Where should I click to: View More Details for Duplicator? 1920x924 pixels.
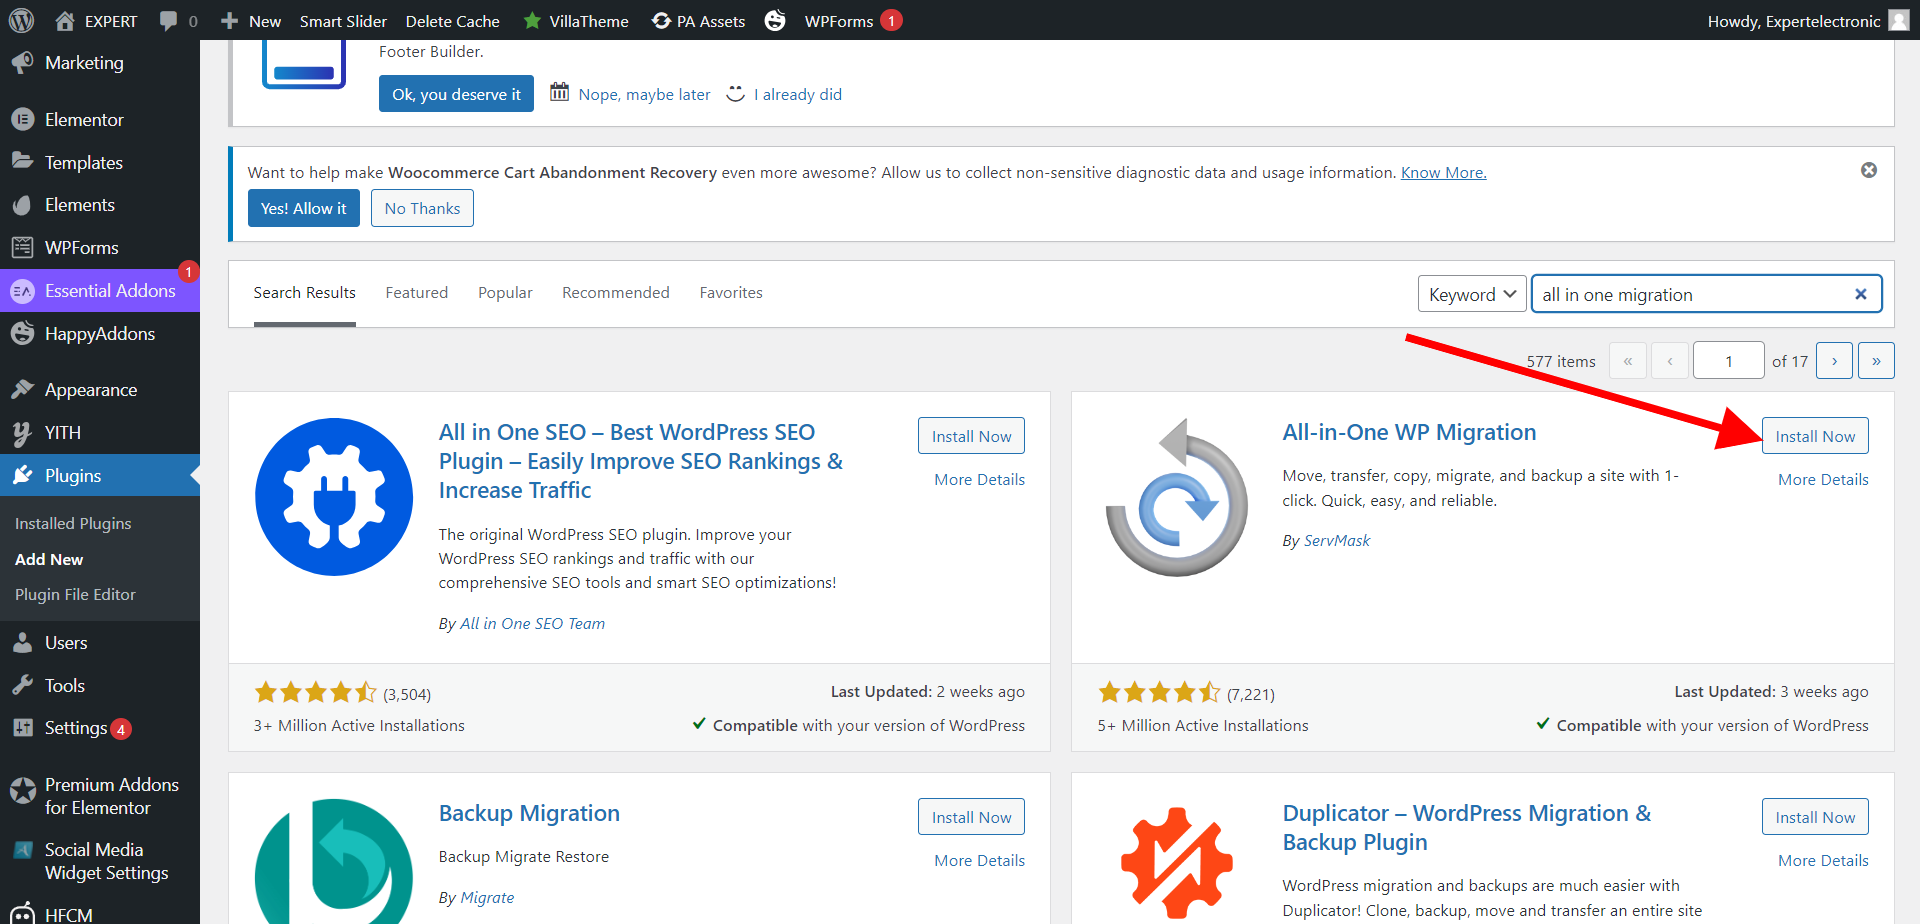tap(1823, 861)
